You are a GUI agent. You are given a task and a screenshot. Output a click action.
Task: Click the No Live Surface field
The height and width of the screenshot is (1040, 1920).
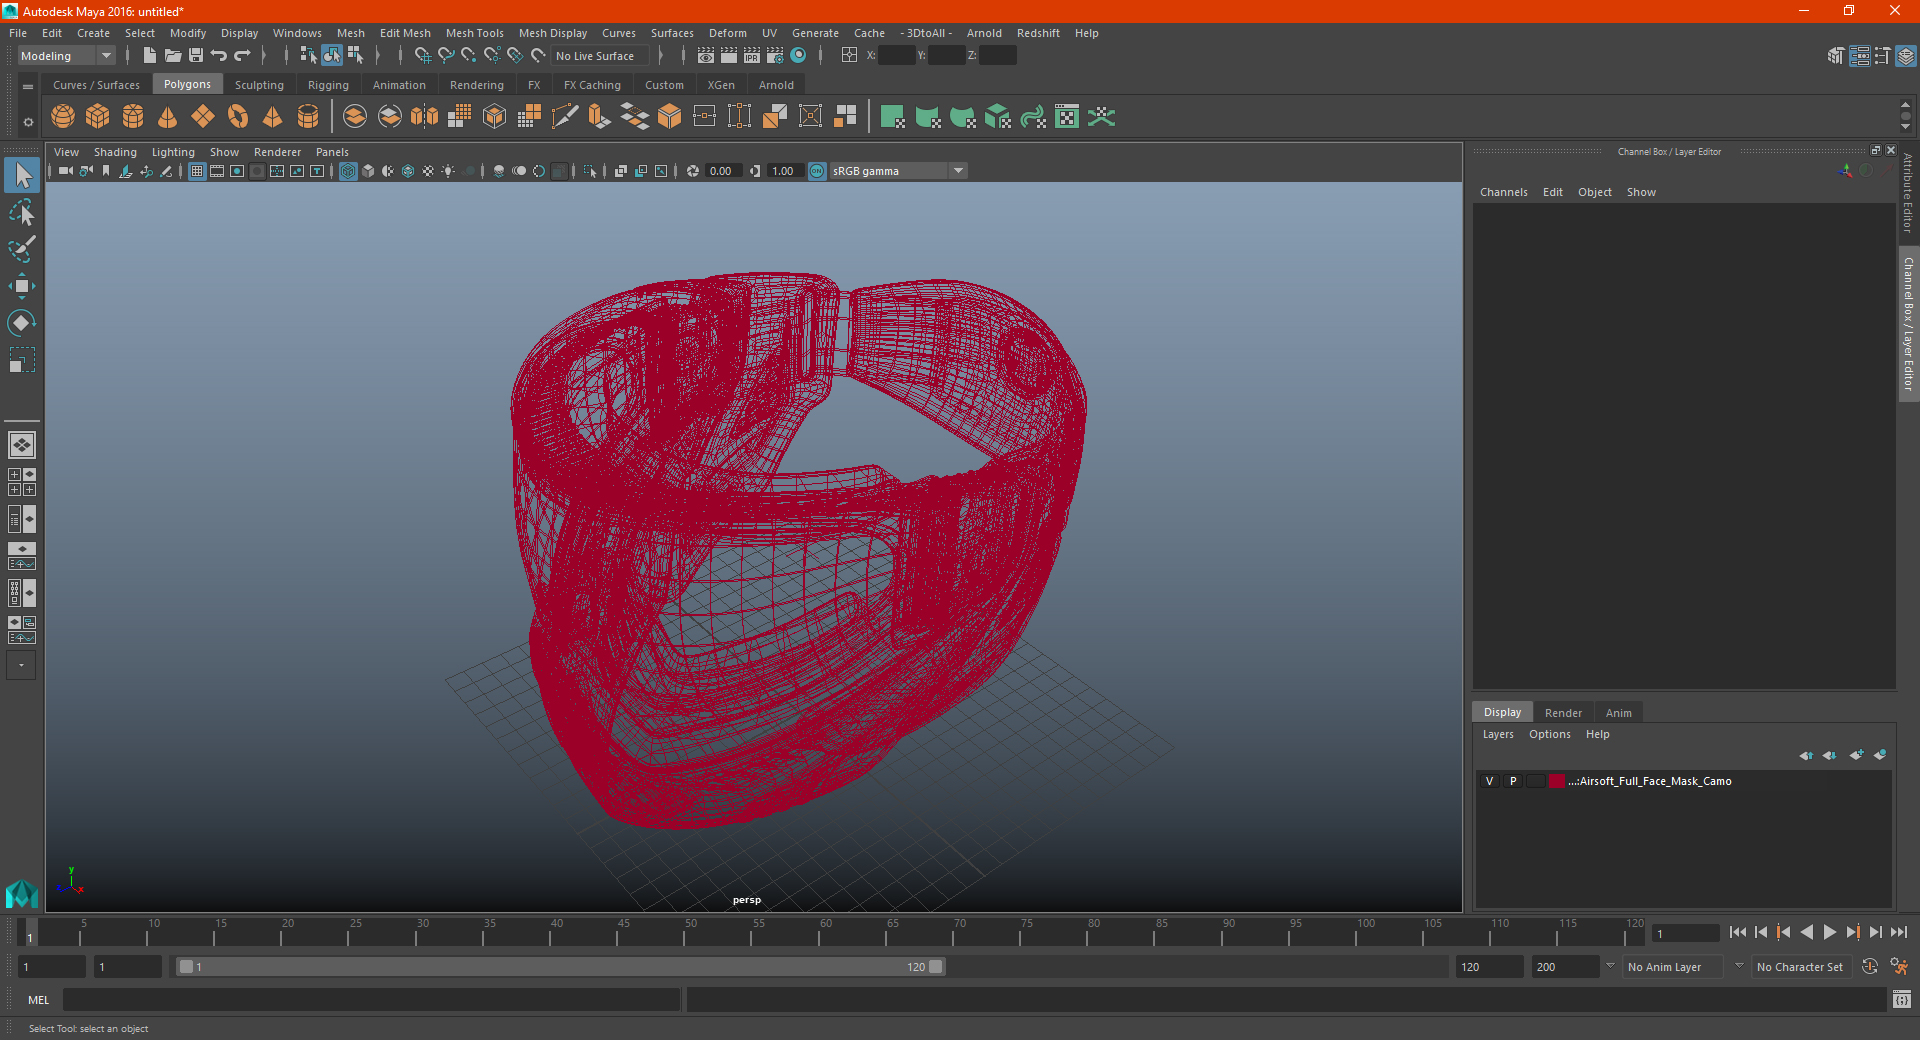[600, 56]
